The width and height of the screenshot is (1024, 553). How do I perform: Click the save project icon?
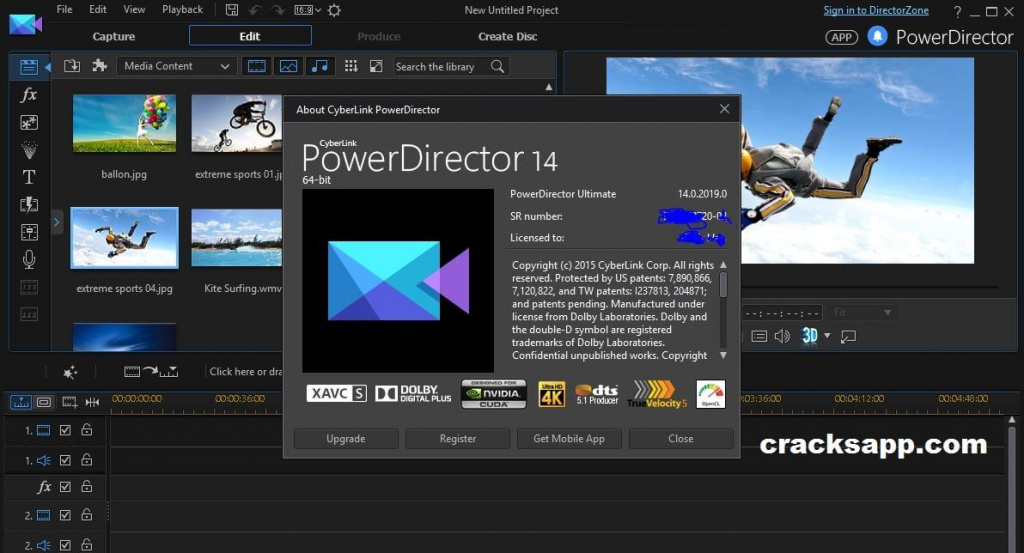(232, 10)
